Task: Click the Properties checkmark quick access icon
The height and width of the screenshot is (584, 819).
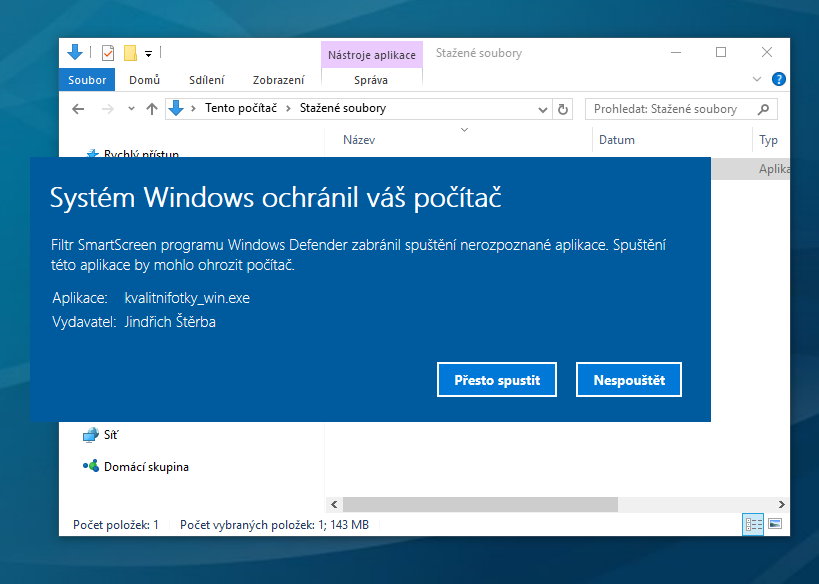Action: (x=108, y=53)
